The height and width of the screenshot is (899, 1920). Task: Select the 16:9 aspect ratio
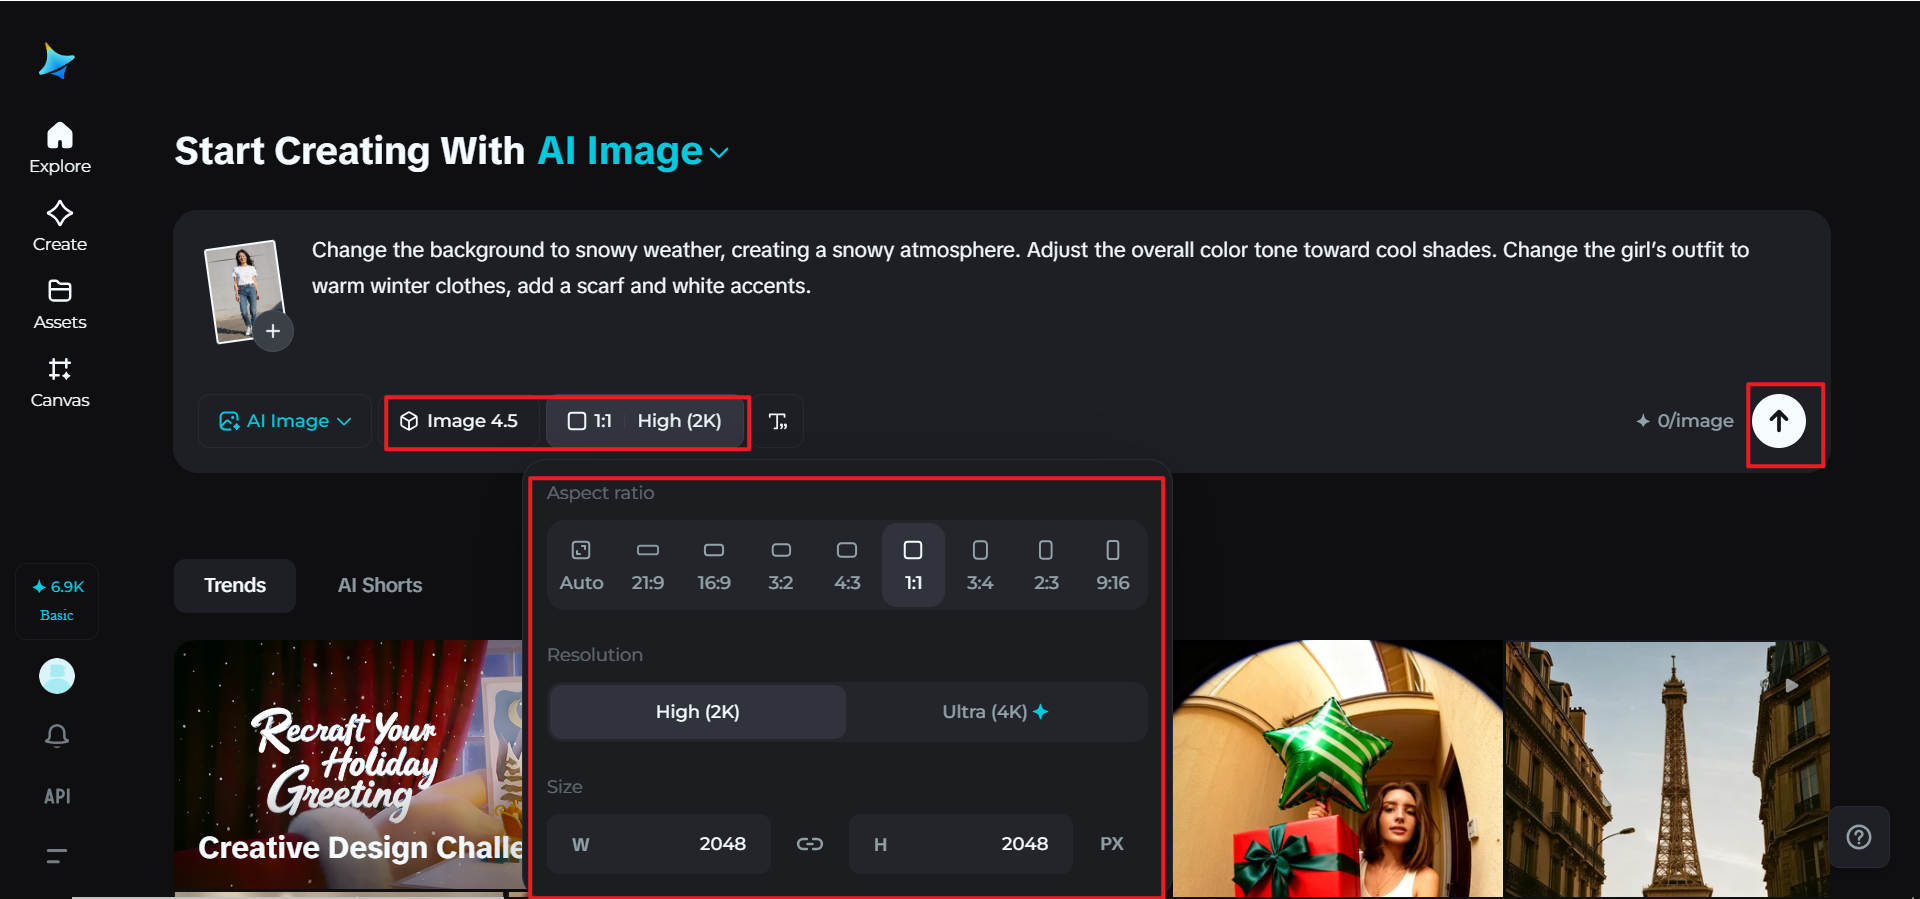[x=714, y=565]
